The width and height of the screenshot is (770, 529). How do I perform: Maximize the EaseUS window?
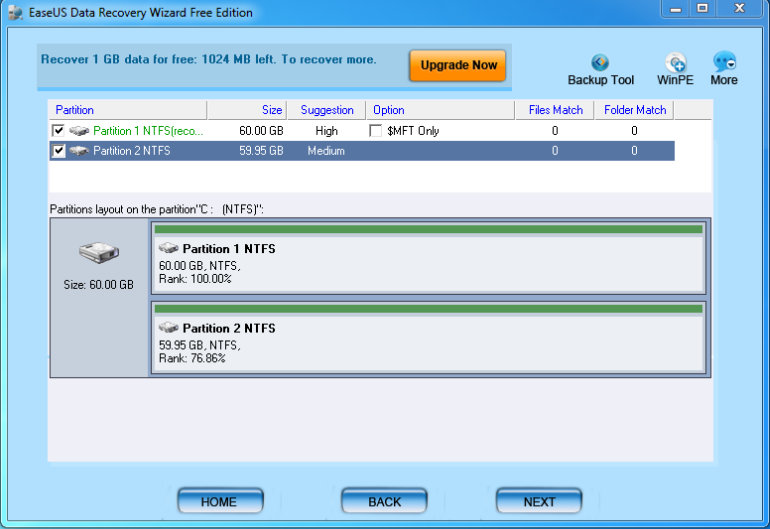pyautogui.click(x=703, y=9)
